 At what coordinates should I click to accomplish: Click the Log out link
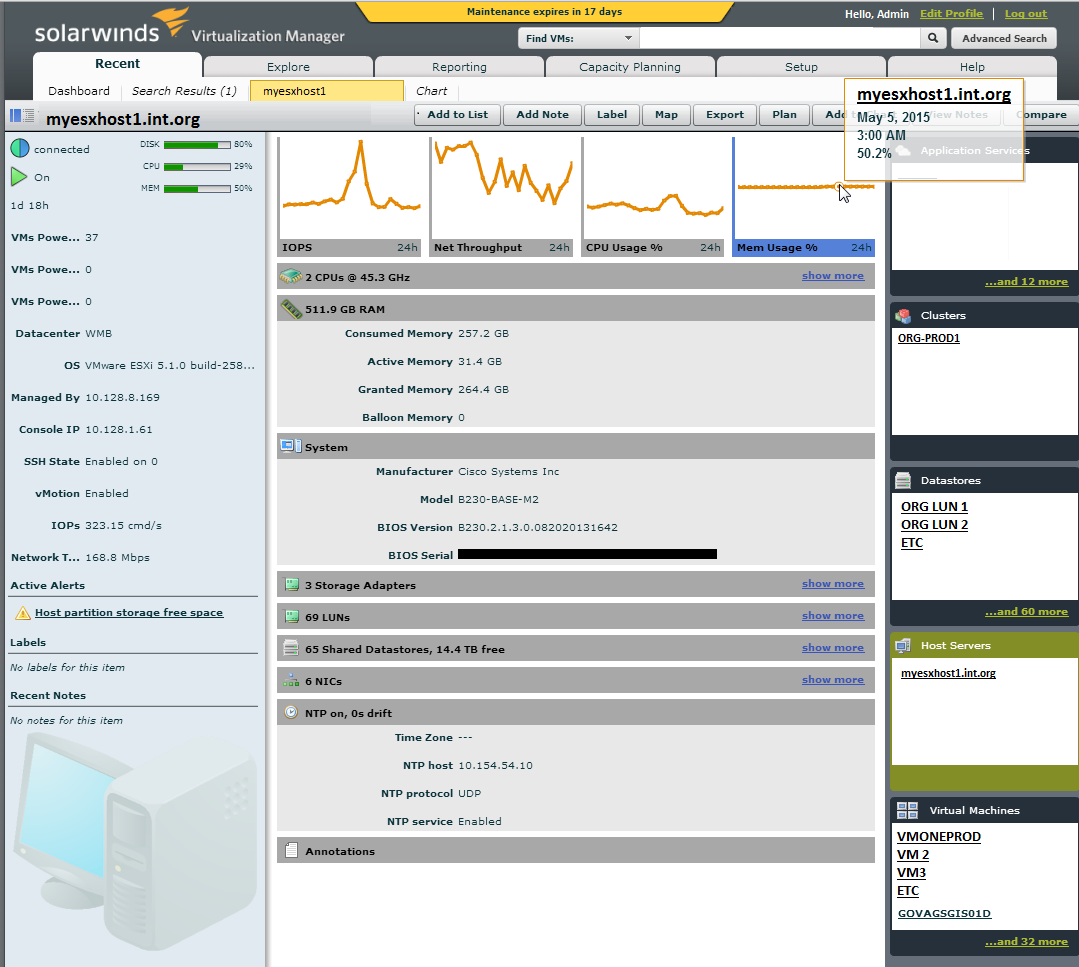(1025, 14)
